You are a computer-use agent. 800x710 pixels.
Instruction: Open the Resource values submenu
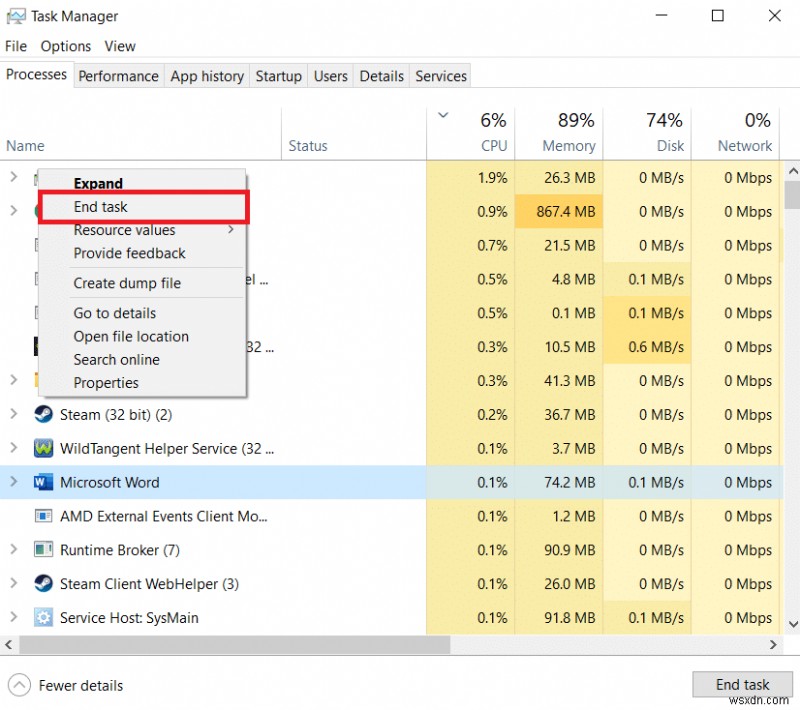tap(124, 230)
